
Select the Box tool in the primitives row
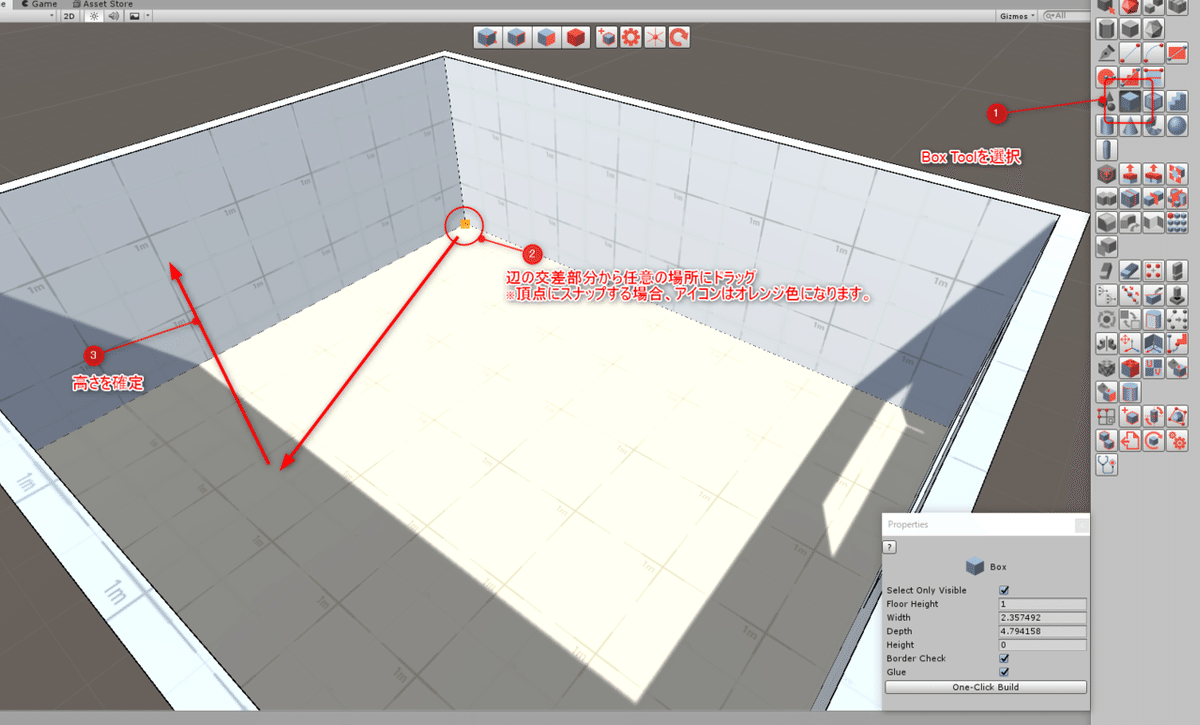pyautogui.click(x=1131, y=102)
